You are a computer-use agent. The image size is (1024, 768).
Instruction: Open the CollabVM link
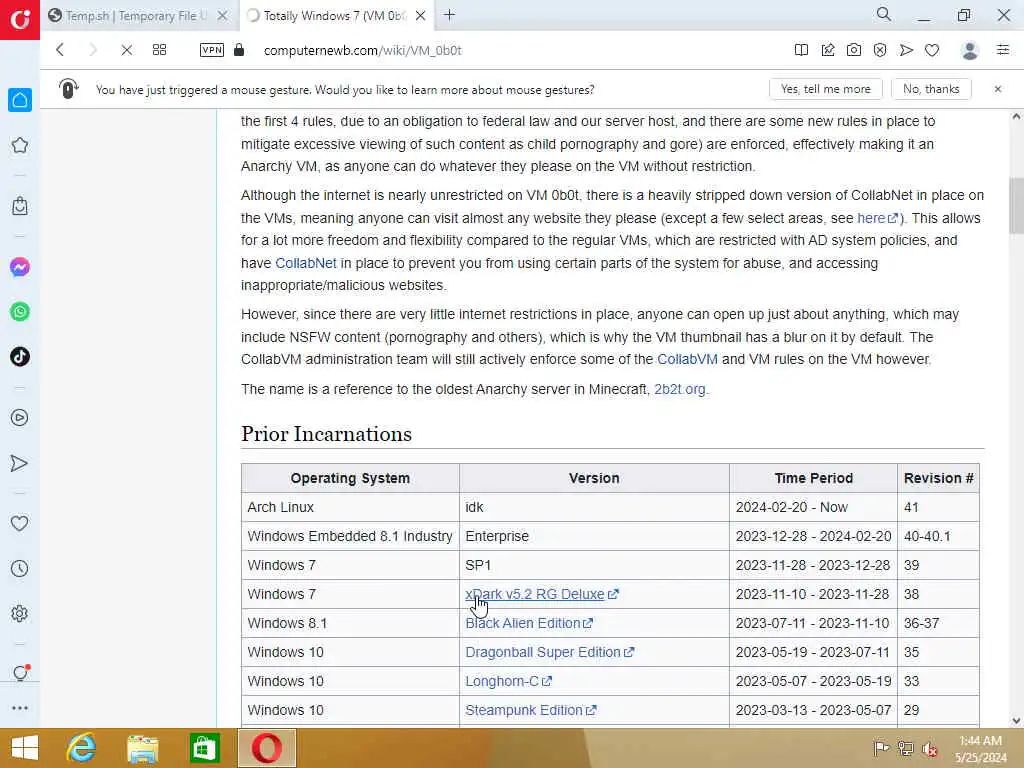[x=687, y=359]
